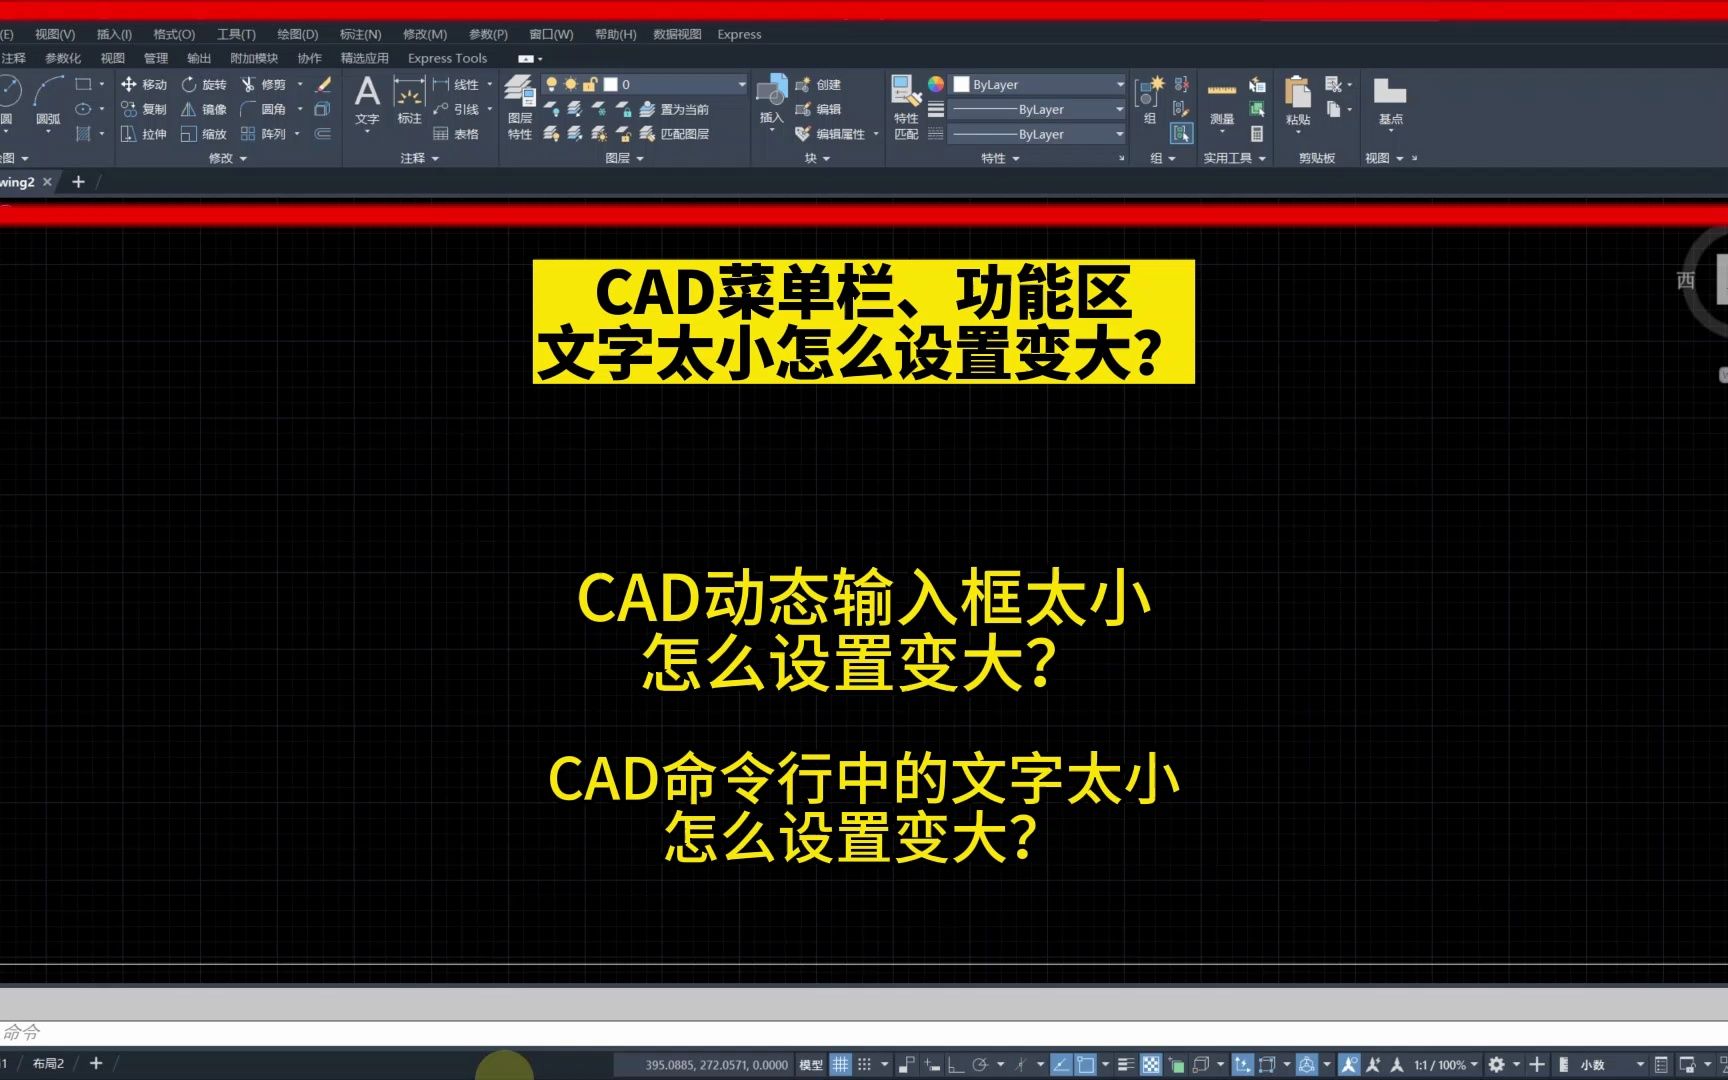This screenshot has height=1080, width=1728.
Task: Toggle snap mode in status bar
Action: click(x=865, y=1065)
